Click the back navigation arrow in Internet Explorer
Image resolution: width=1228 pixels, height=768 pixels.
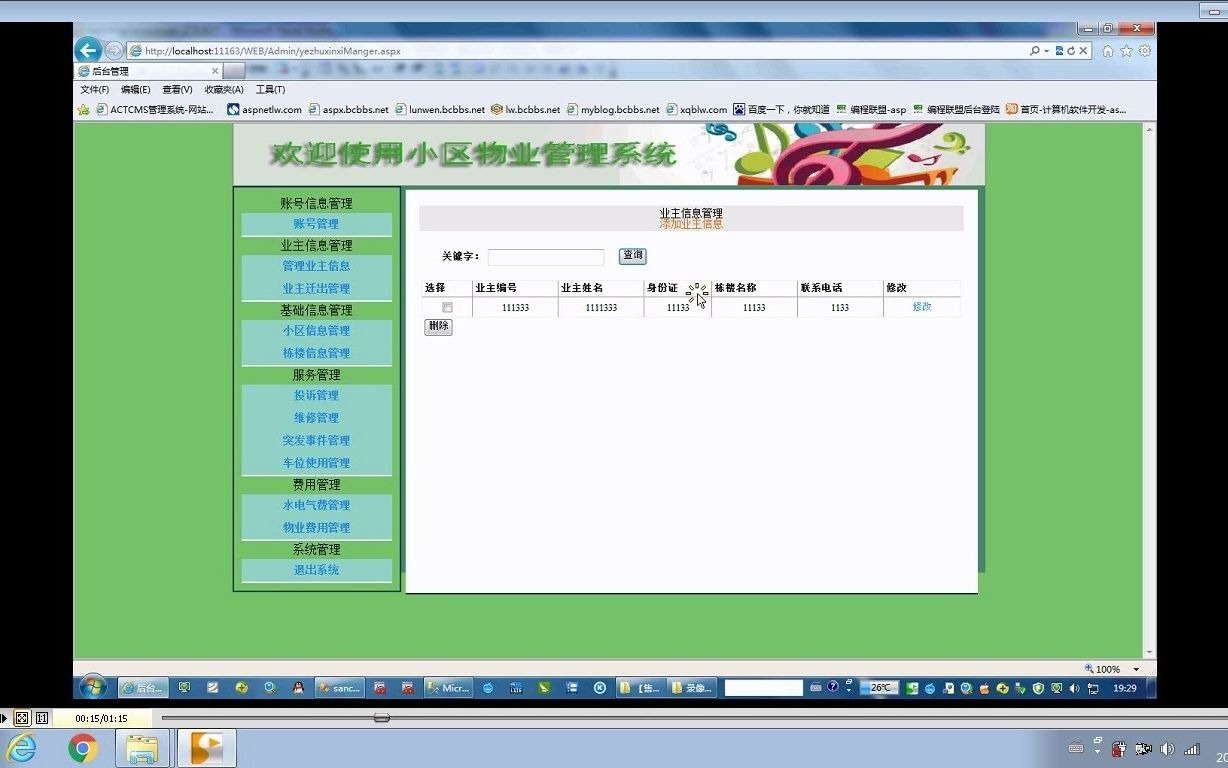pyautogui.click(x=88, y=49)
